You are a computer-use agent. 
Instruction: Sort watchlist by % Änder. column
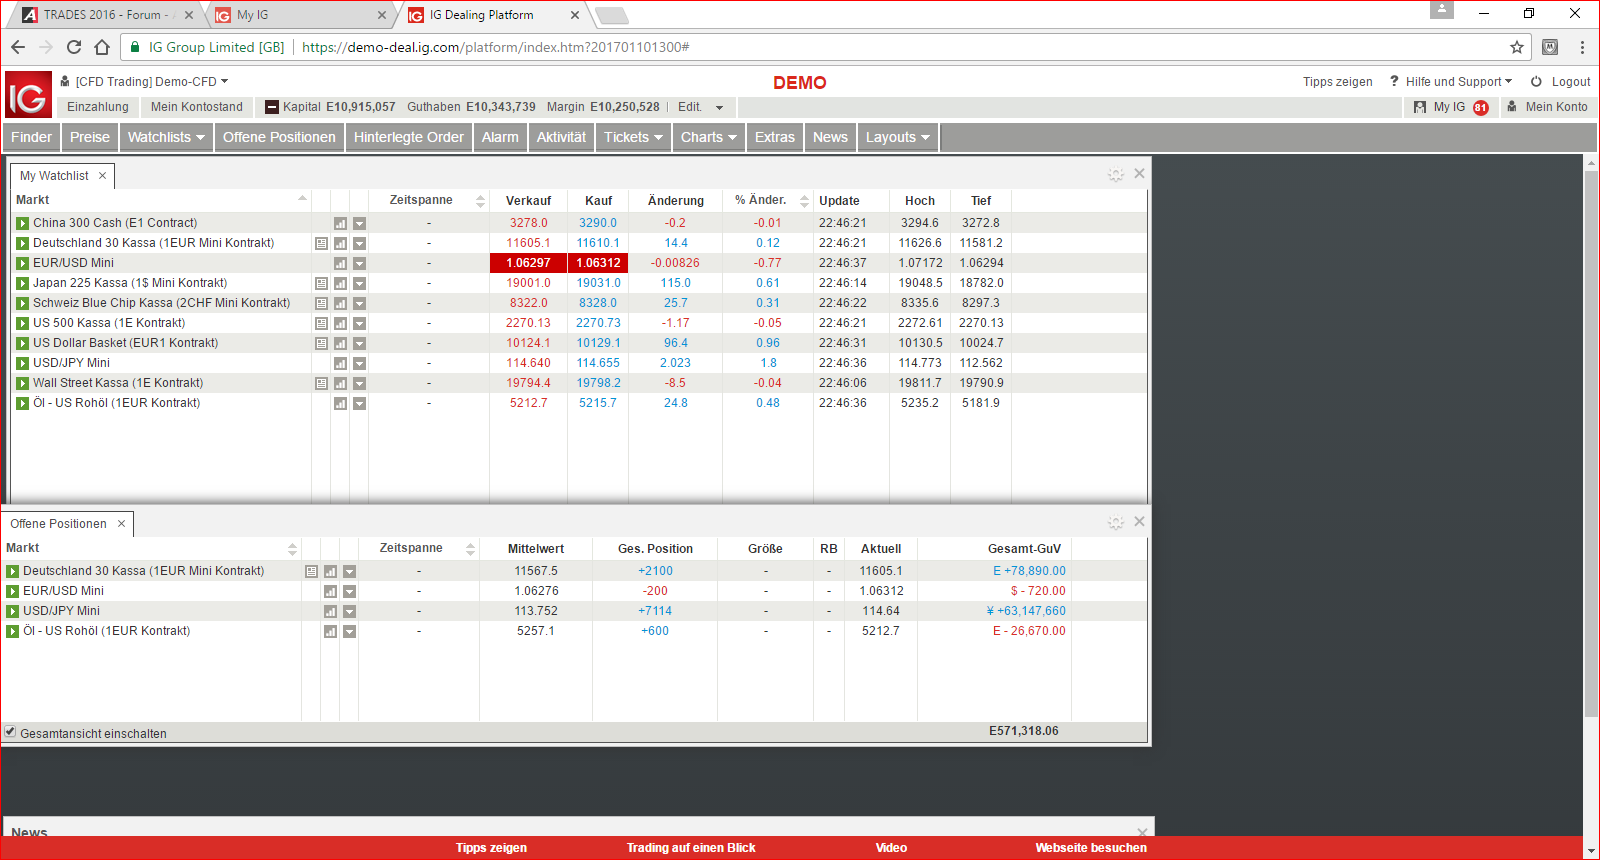768,200
